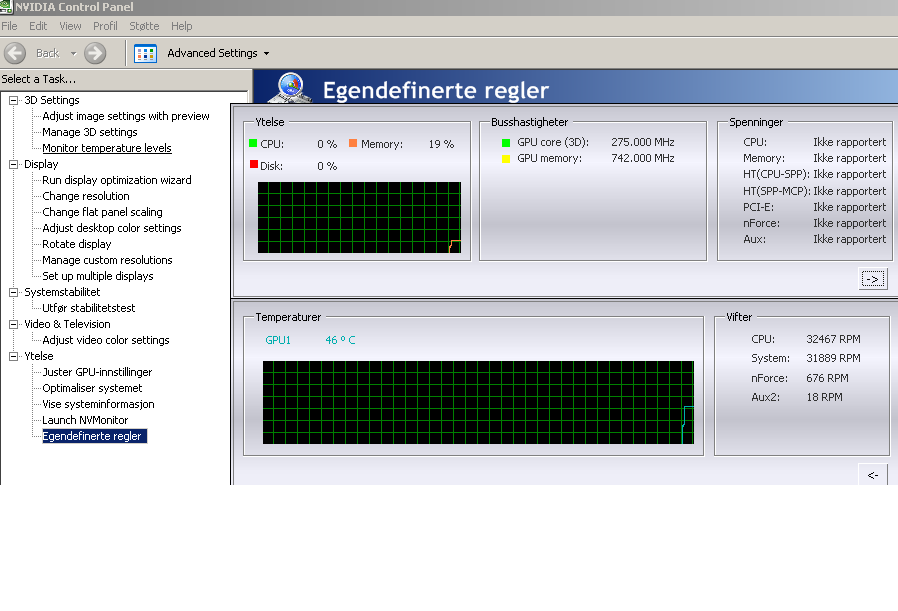Viewport: 898px width, 611px height.
Task: Select Adjust image settings with preview
Action: point(126,116)
